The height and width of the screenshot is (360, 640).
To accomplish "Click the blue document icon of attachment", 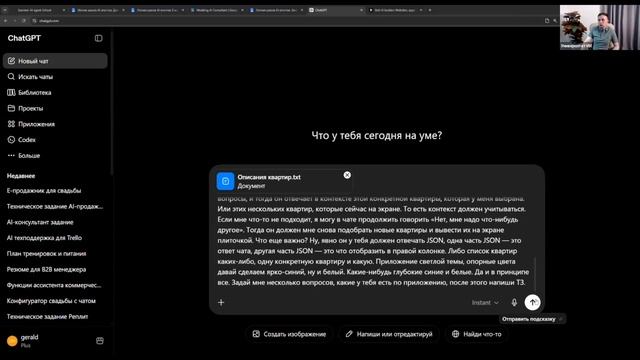I will point(225,181).
